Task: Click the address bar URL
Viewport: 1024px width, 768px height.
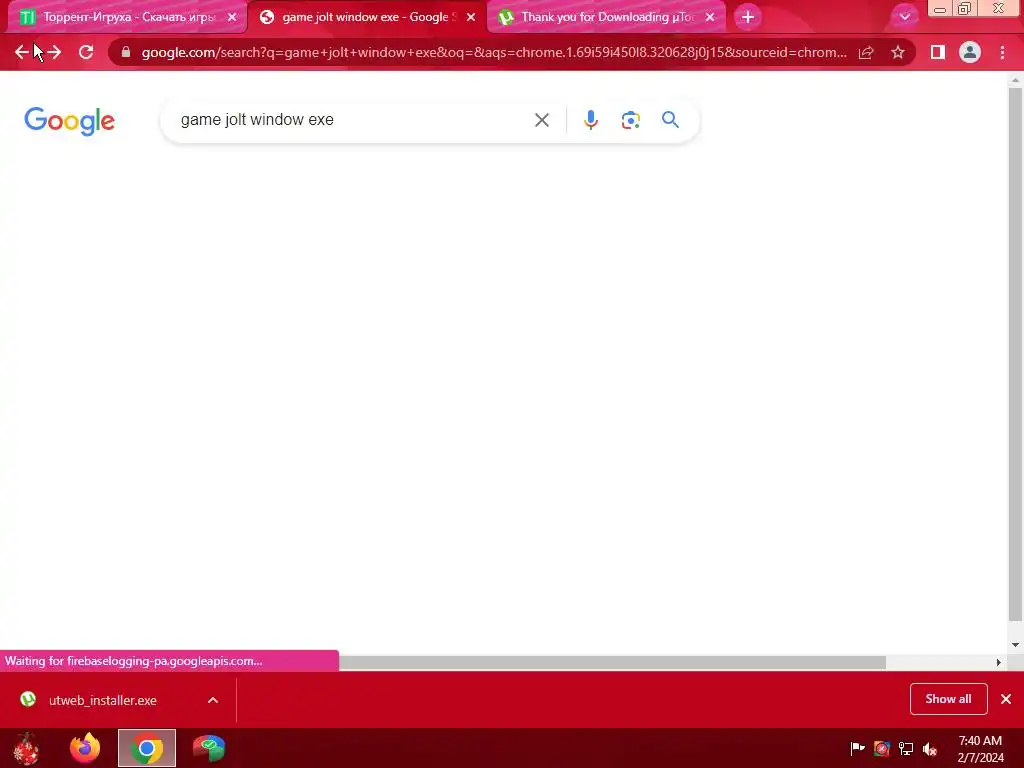Action: (x=494, y=52)
